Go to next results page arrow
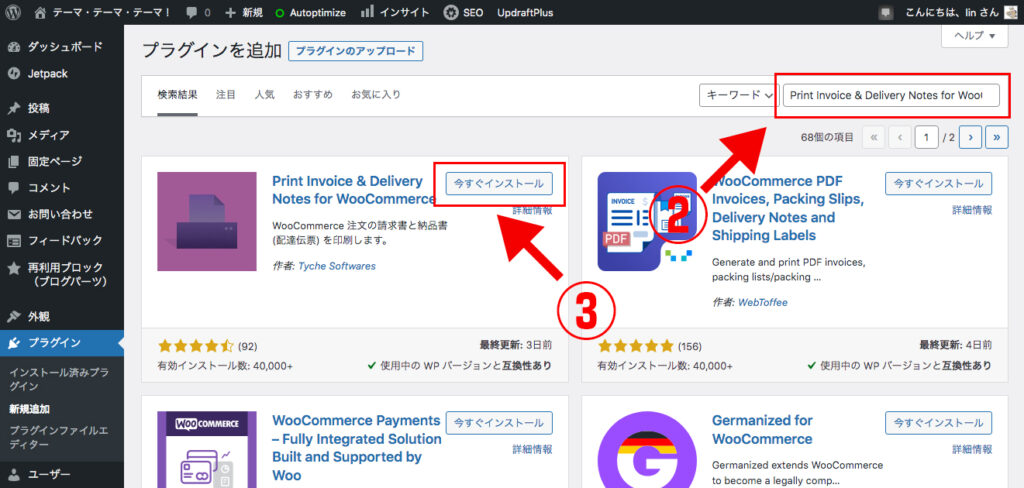The image size is (1024, 488). point(970,137)
